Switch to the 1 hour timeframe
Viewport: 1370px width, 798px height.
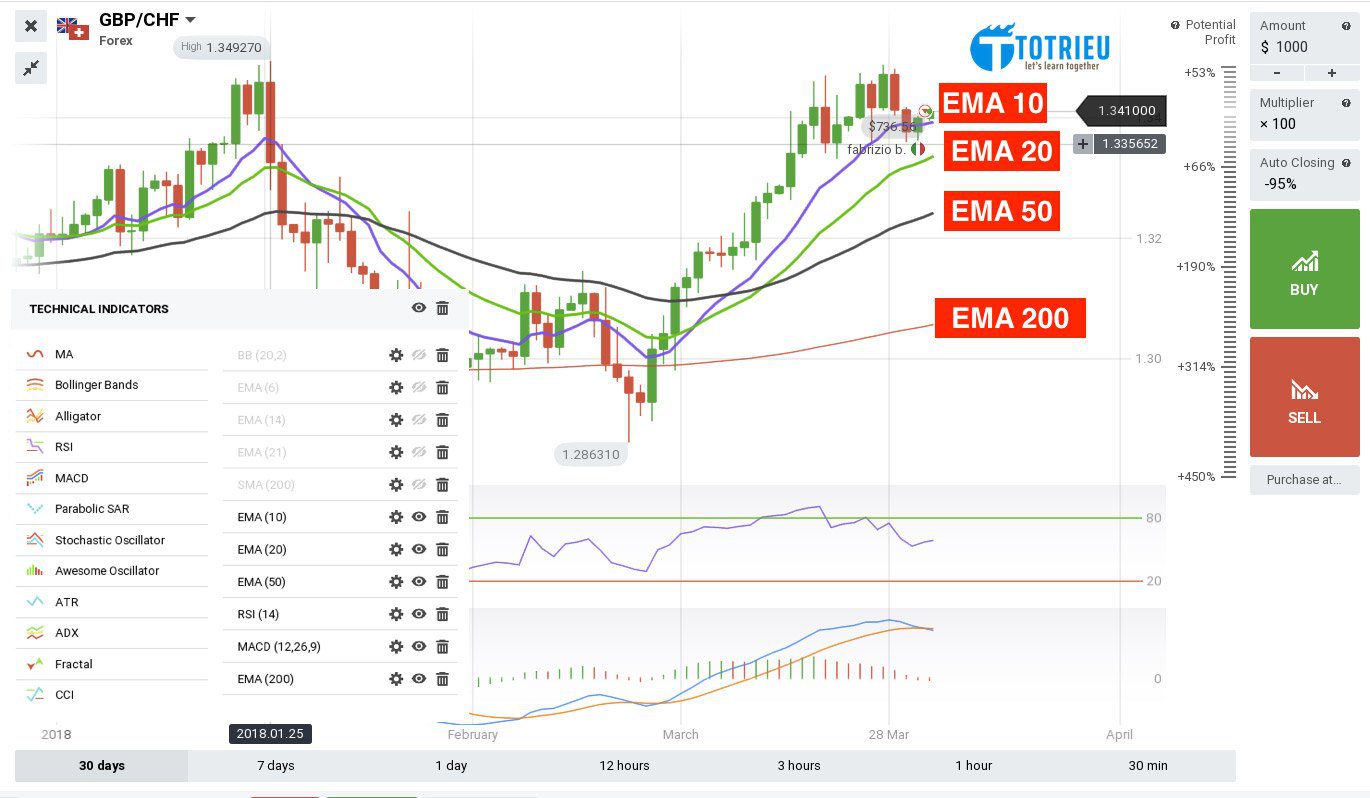pos(973,766)
